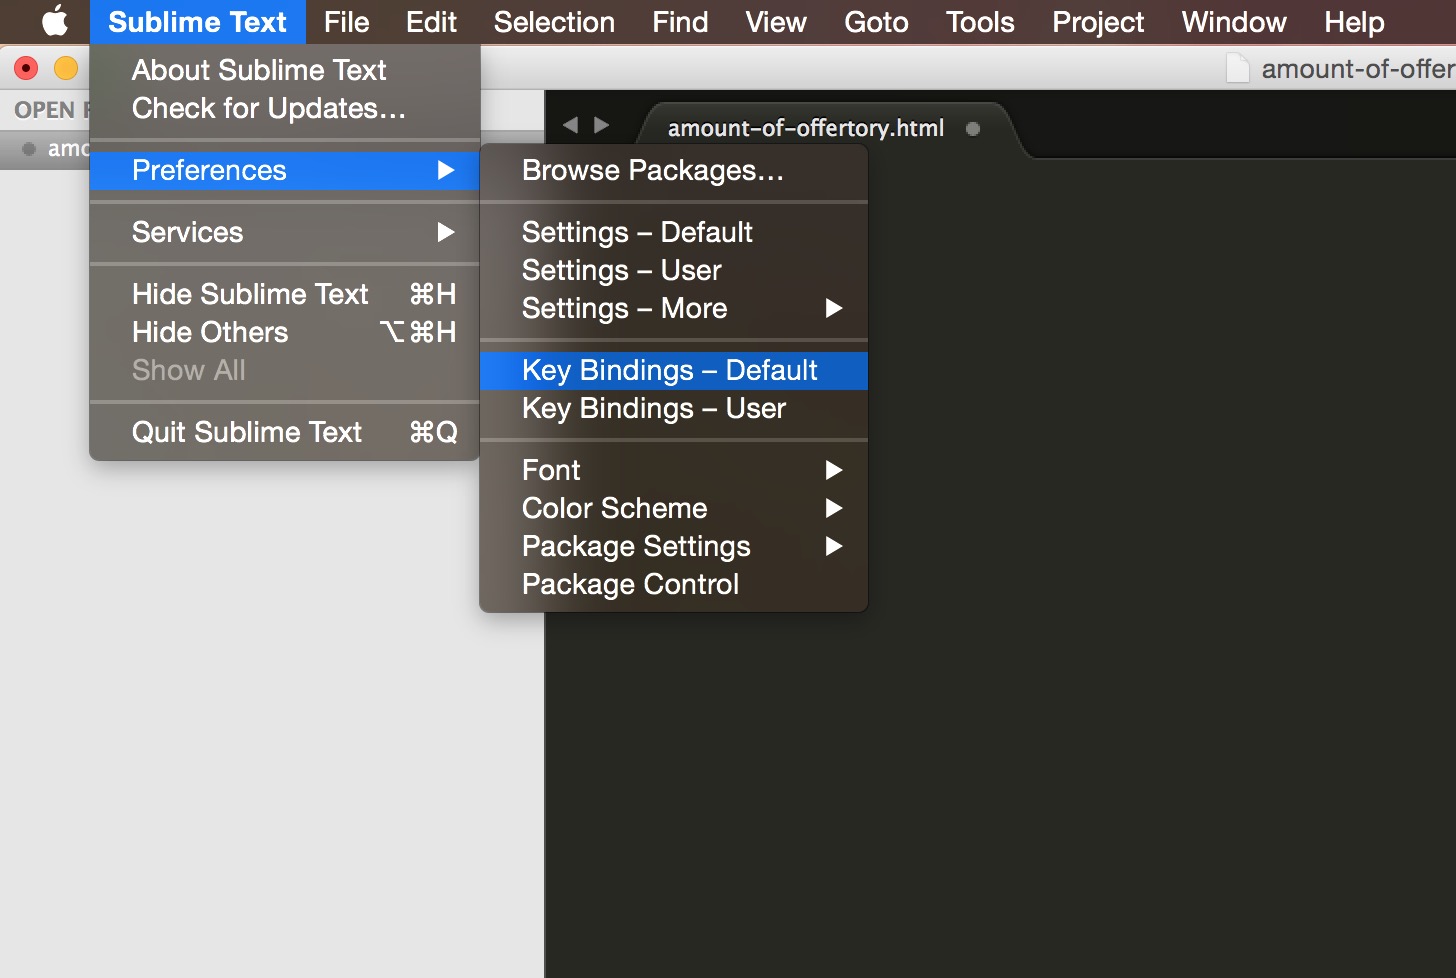This screenshot has height=978, width=1456.
Task: Select Package Control
Action: click(x=674, y=584)
